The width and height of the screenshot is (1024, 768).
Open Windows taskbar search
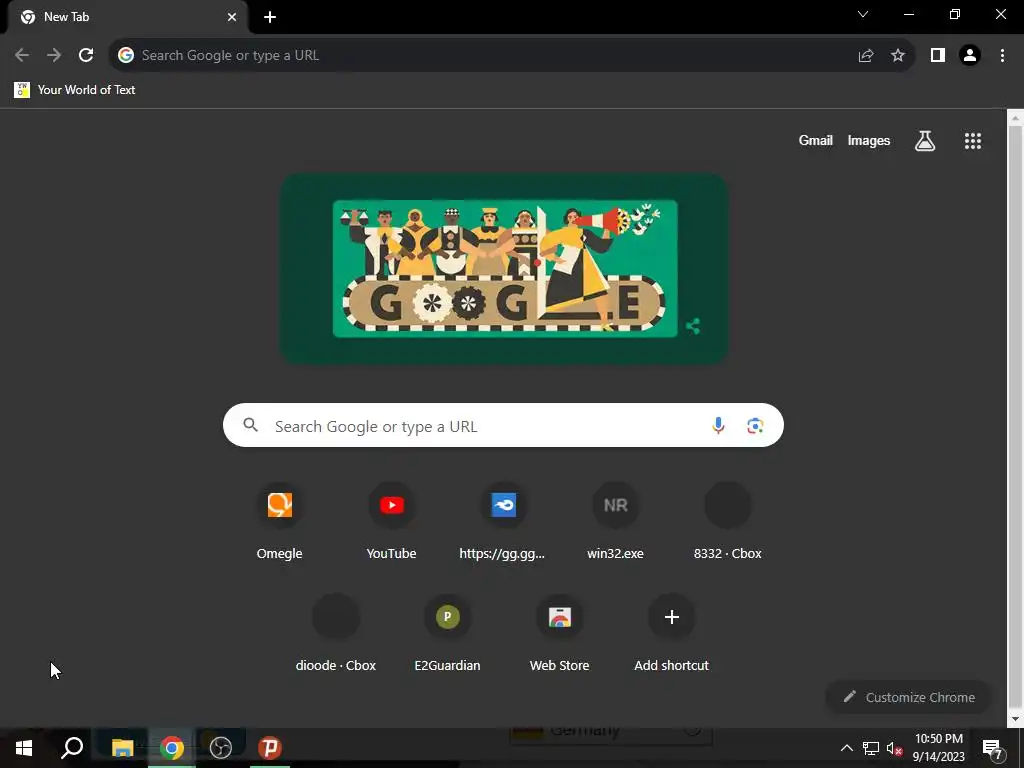click(72, 748)
